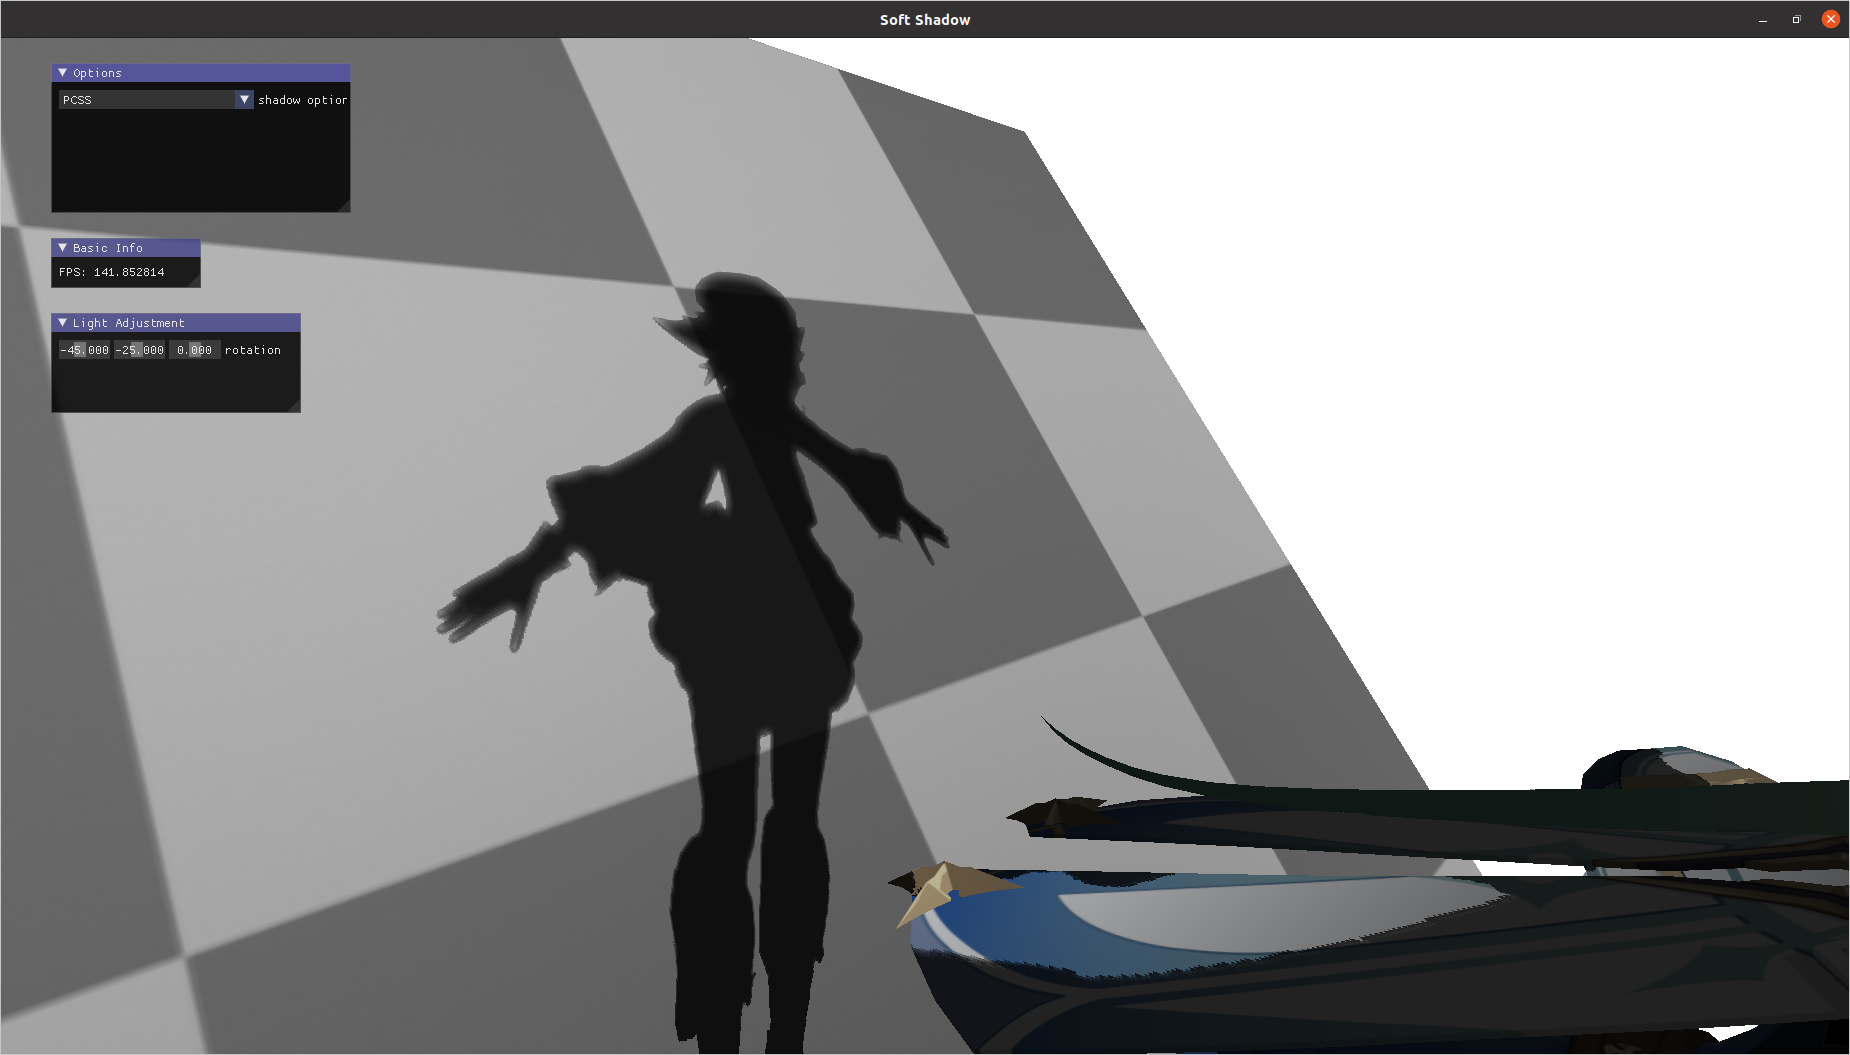1850x1055 pixels.
Task: Click the -25.000 rotation value field
Action: tap(139, 350)
